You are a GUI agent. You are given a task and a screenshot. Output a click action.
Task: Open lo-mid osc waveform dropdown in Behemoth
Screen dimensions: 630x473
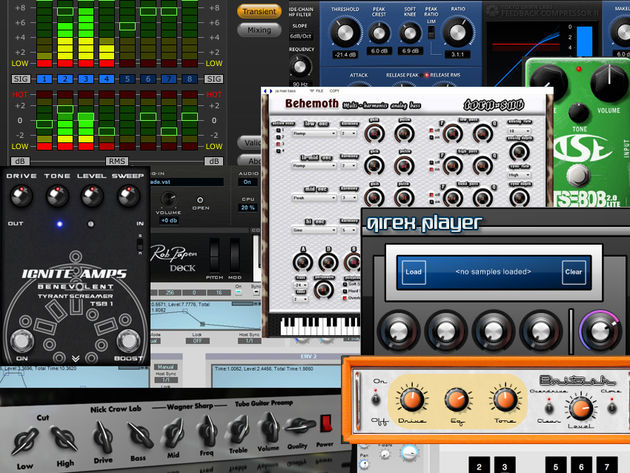coord(314,166)
